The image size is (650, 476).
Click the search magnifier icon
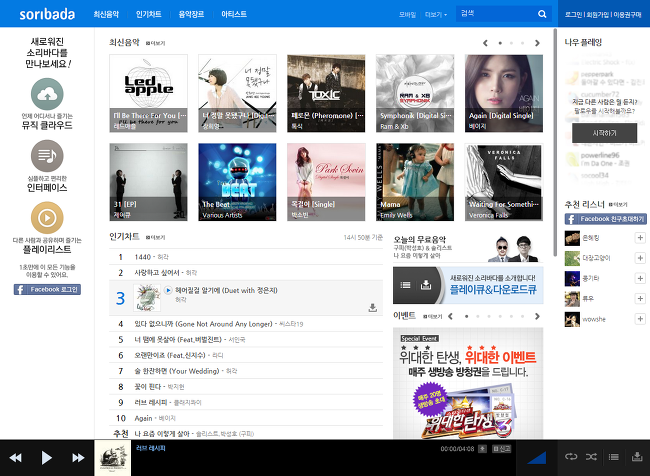click(x=542, y=14)
